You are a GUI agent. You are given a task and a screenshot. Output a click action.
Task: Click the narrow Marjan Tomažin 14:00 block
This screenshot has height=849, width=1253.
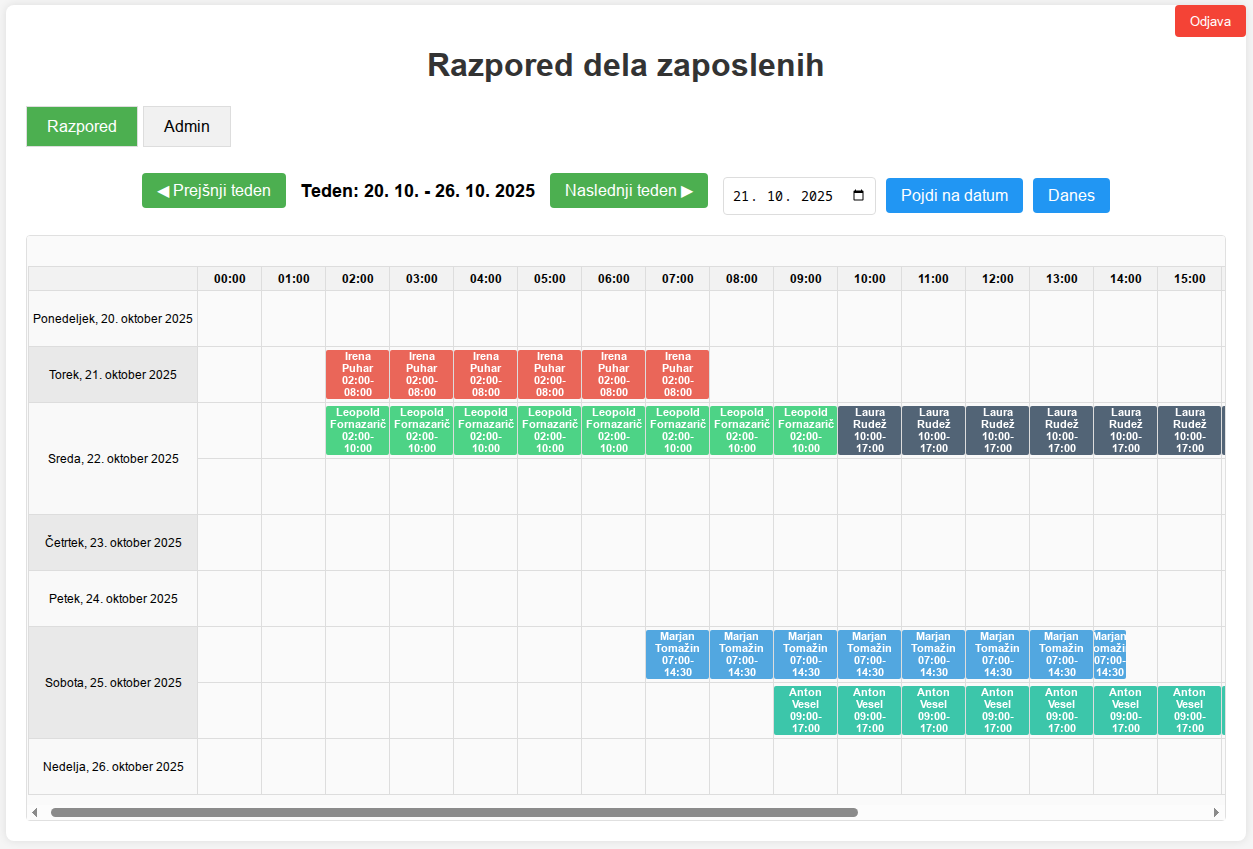1110,655
